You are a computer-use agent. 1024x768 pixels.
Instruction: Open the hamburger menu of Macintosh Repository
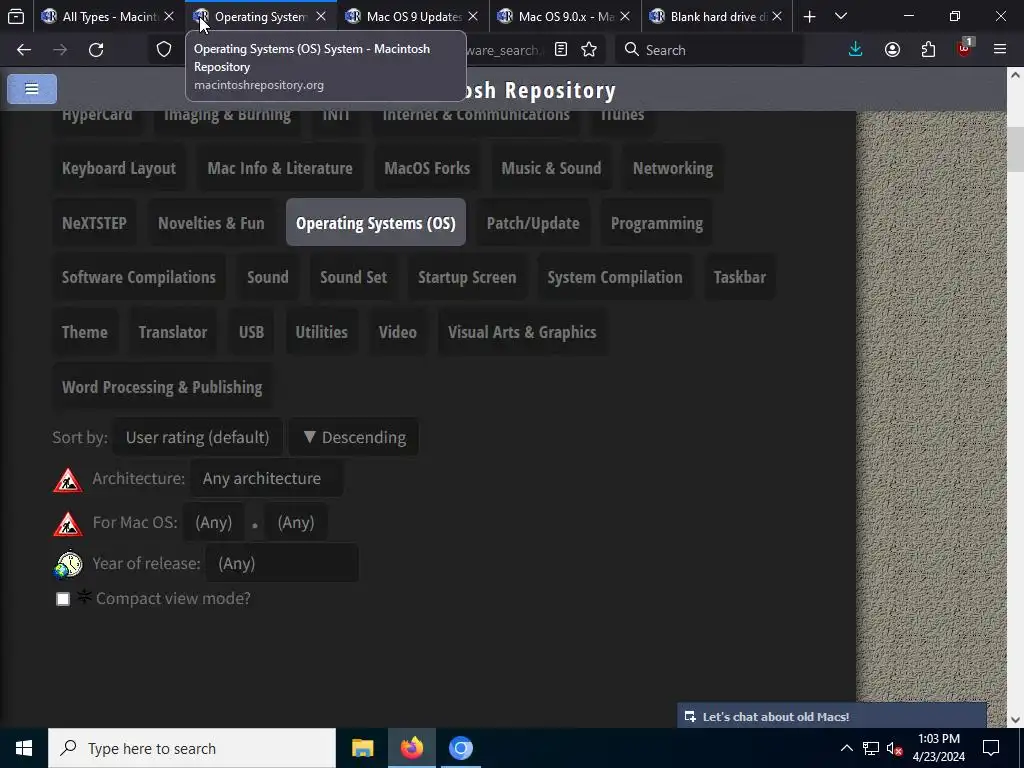click(x=32, y=89)
